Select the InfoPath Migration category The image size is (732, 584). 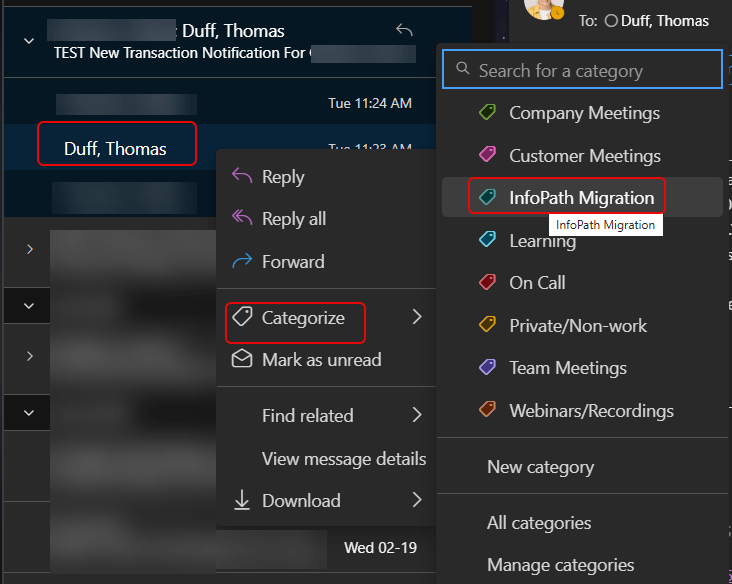click(581, 198)
